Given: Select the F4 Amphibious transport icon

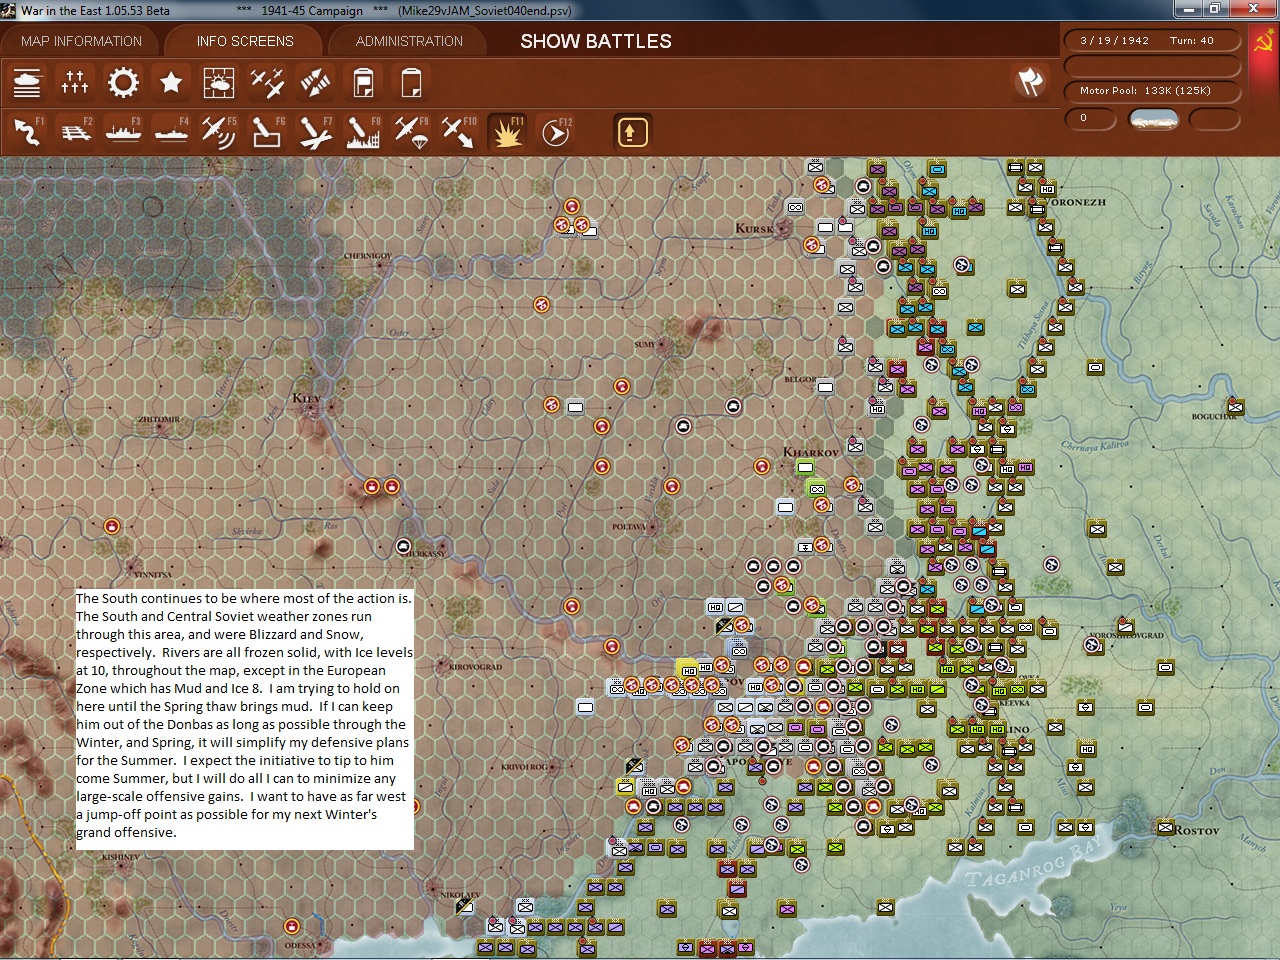Looking at the screenshot, I should pyautogui.click(x=171, y=131).
